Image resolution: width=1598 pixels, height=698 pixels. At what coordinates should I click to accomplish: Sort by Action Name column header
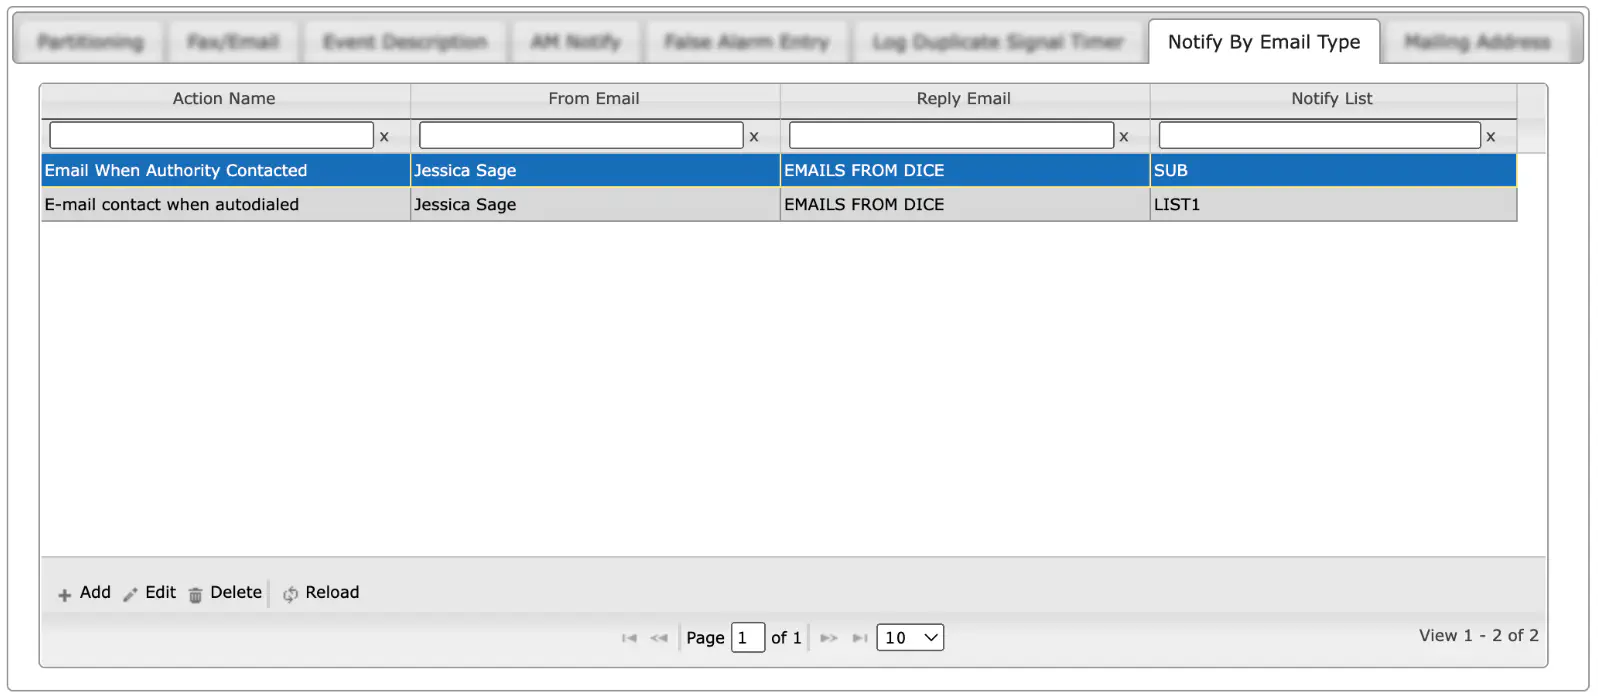224,98
